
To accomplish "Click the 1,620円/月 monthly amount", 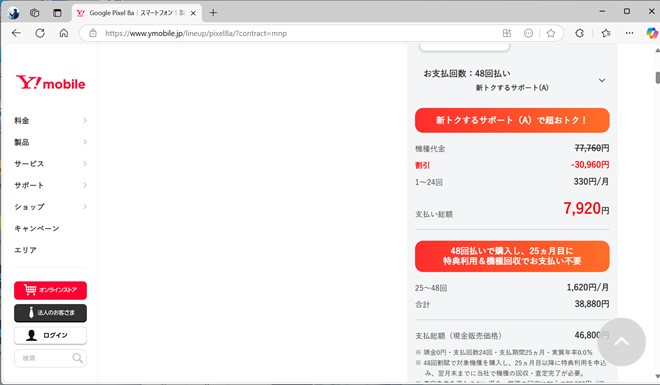I will (x=588, y=287).
